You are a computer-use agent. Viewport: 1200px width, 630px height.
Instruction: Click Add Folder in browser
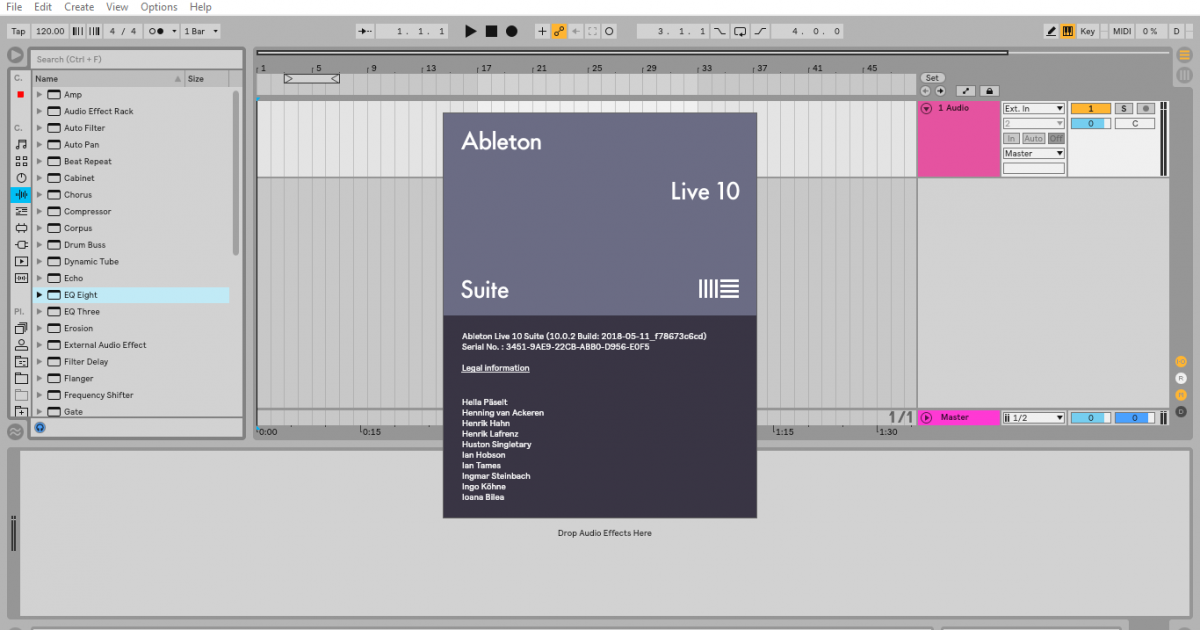[x=21, y=411]
